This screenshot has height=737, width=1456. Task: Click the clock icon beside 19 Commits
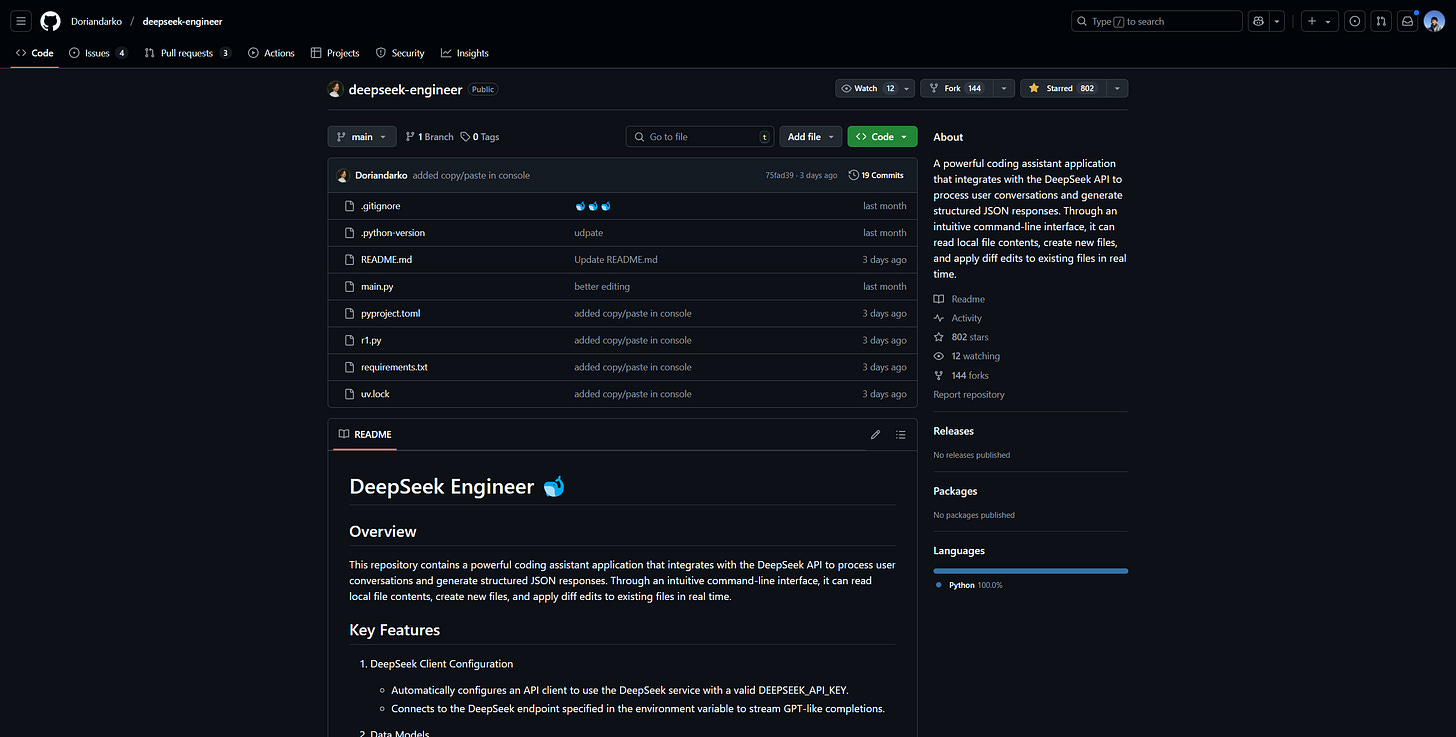point(853,175)
